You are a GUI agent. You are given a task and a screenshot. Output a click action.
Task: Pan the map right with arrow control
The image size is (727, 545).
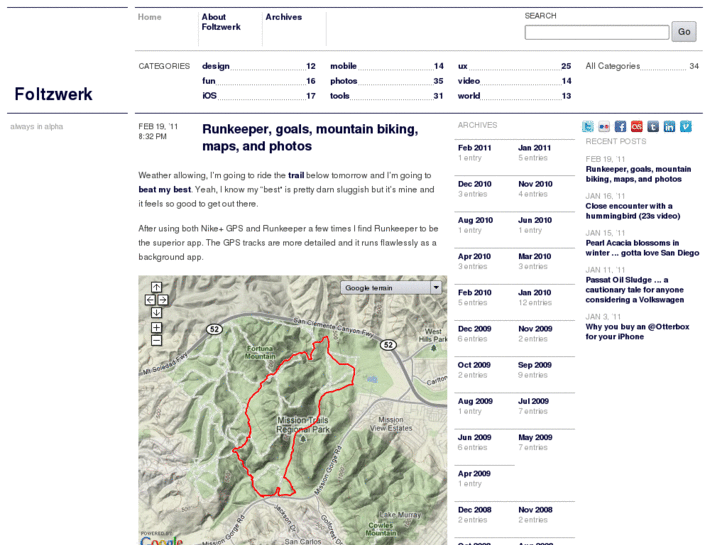[x=163, y=300]
